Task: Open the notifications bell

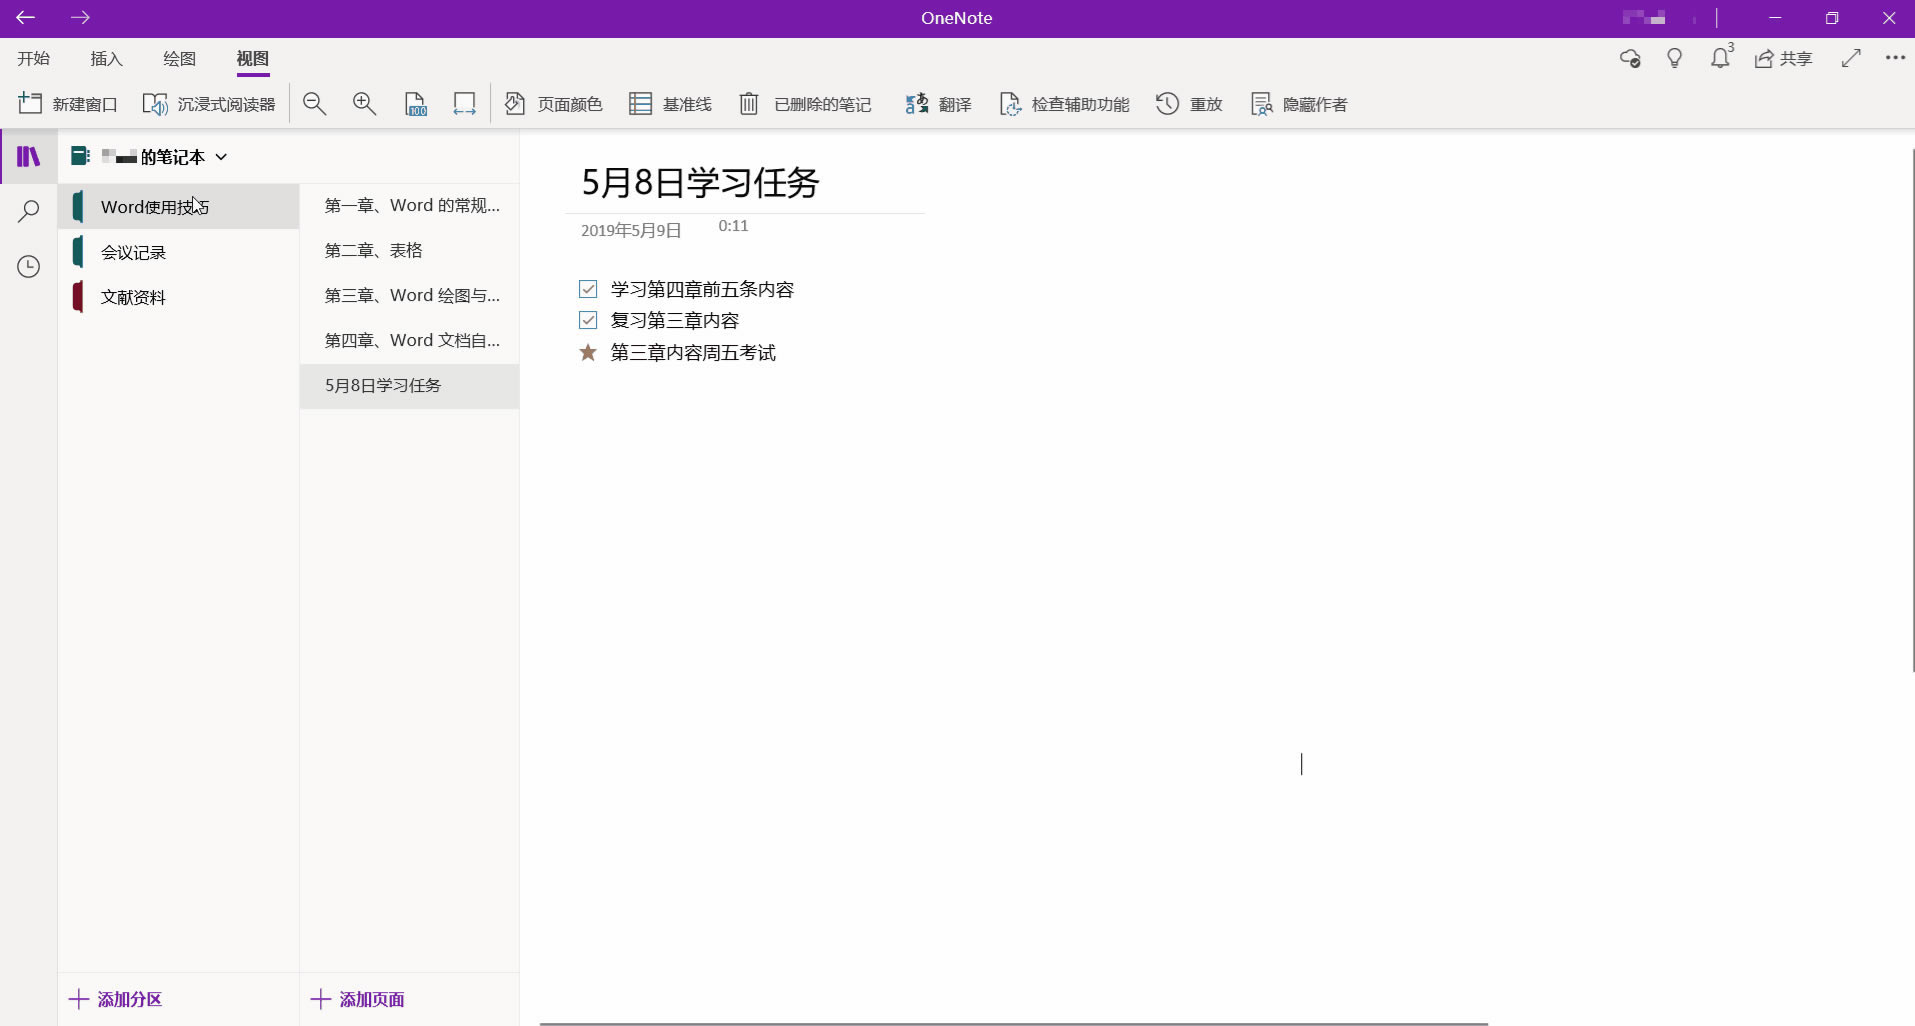Action: tap(1719, 59)
